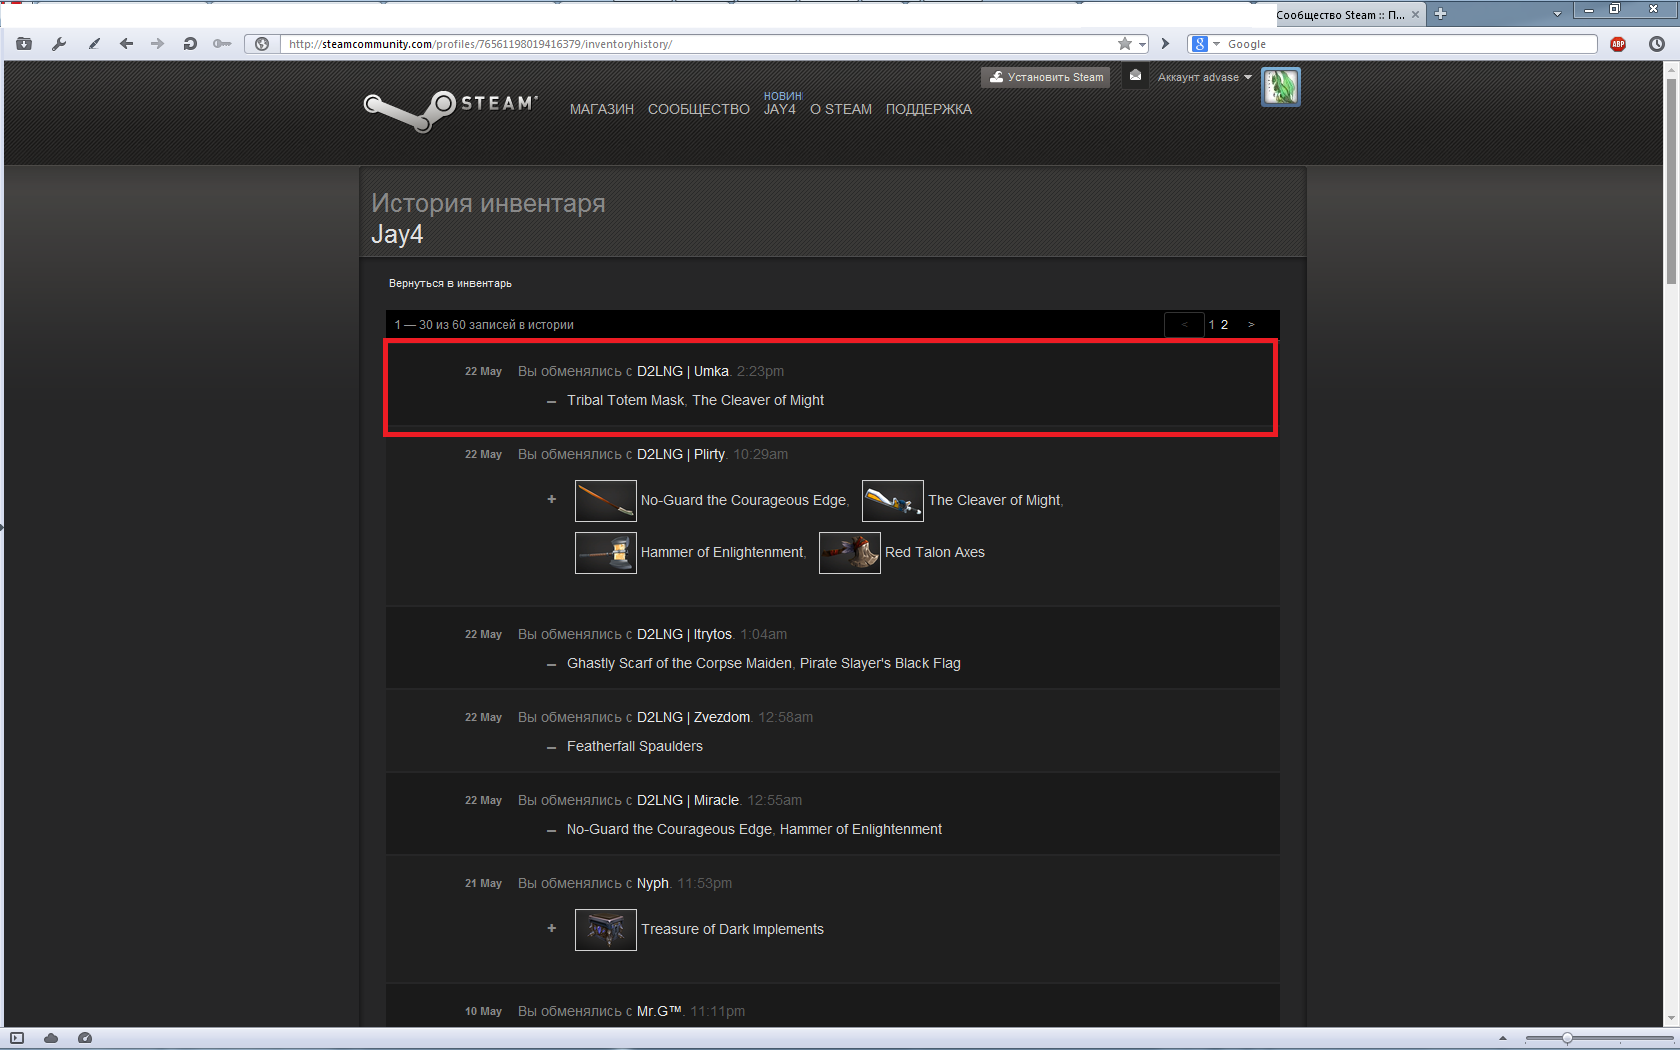Open МАГАЗИН menu
The height and width of the screenshot is (1050, 1680).
coord(602,109)
